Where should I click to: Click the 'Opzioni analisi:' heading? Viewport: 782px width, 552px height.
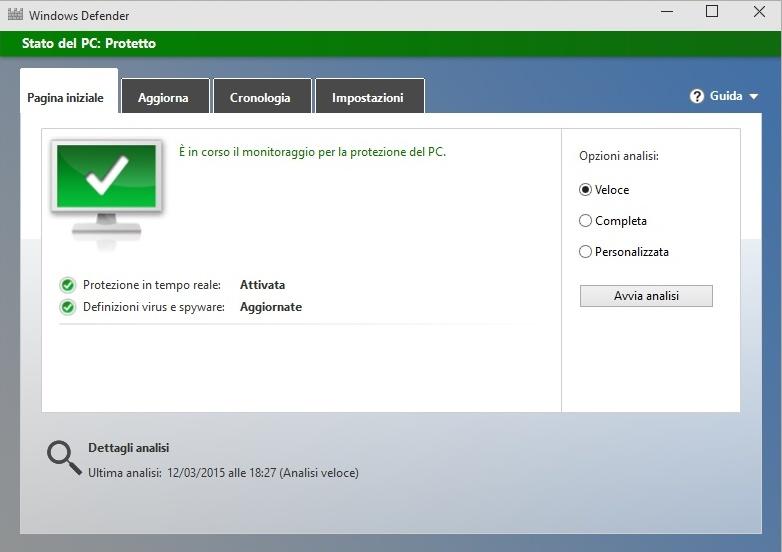619,156
